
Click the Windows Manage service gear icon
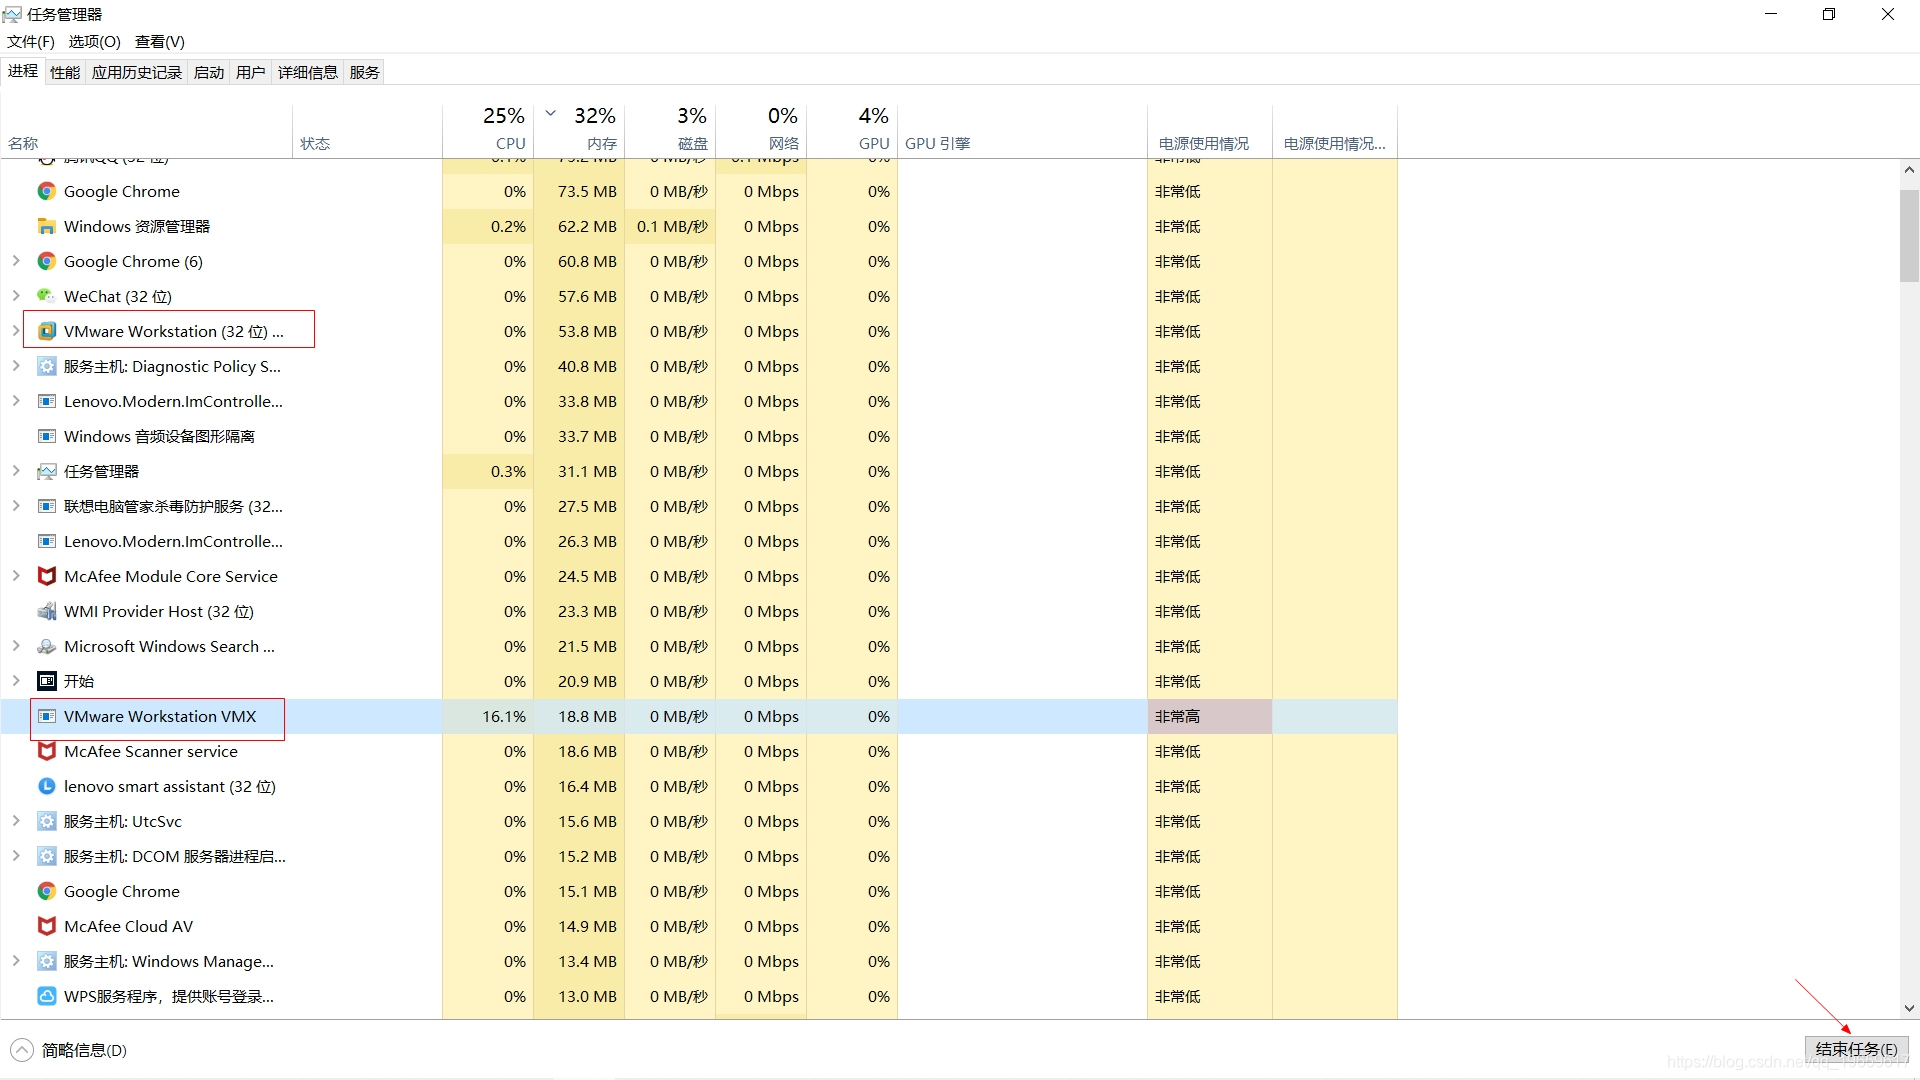click(x=46, y=961)
